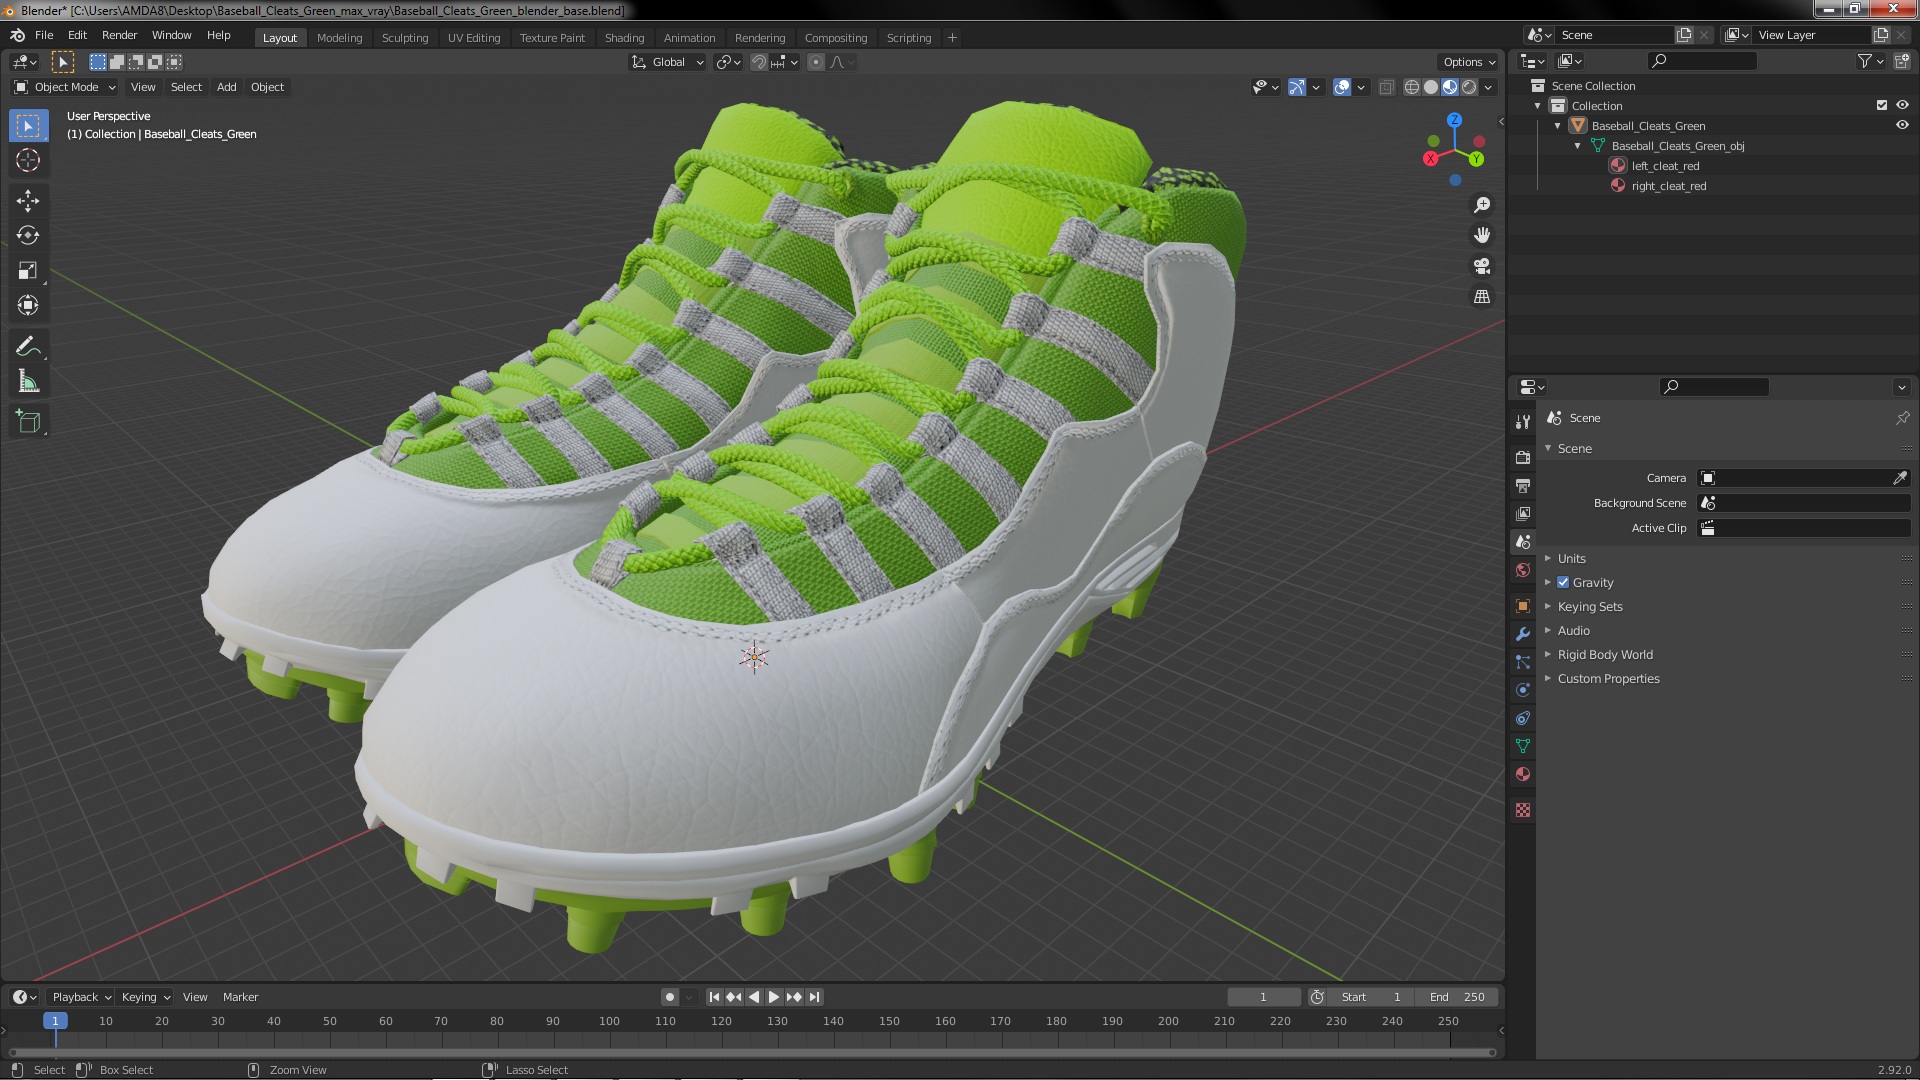Image resolution: width=1920 pixels, height=1080 pixels.
Task: Open the Texture properties checker tab
Action: [x=1523, y=810]
